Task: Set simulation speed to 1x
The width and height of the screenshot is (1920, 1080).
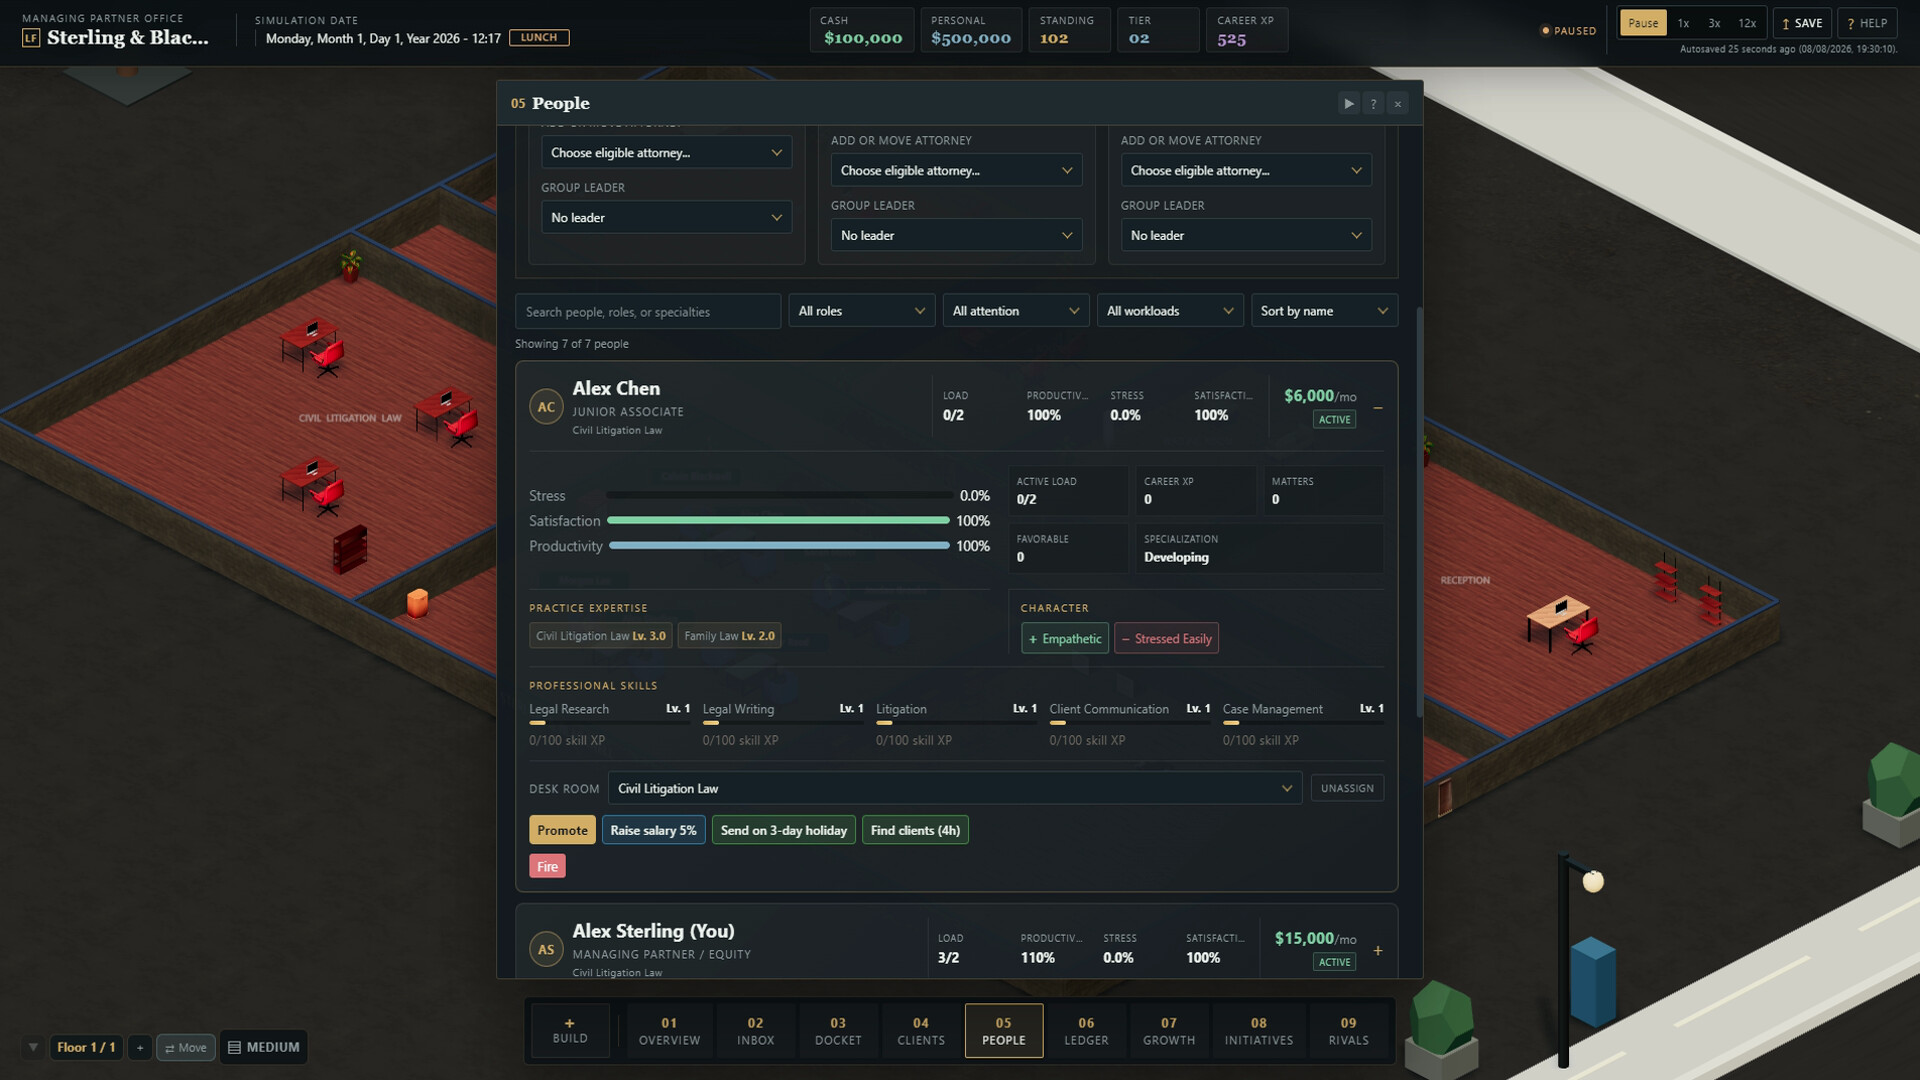Action: coord(1684,23)
